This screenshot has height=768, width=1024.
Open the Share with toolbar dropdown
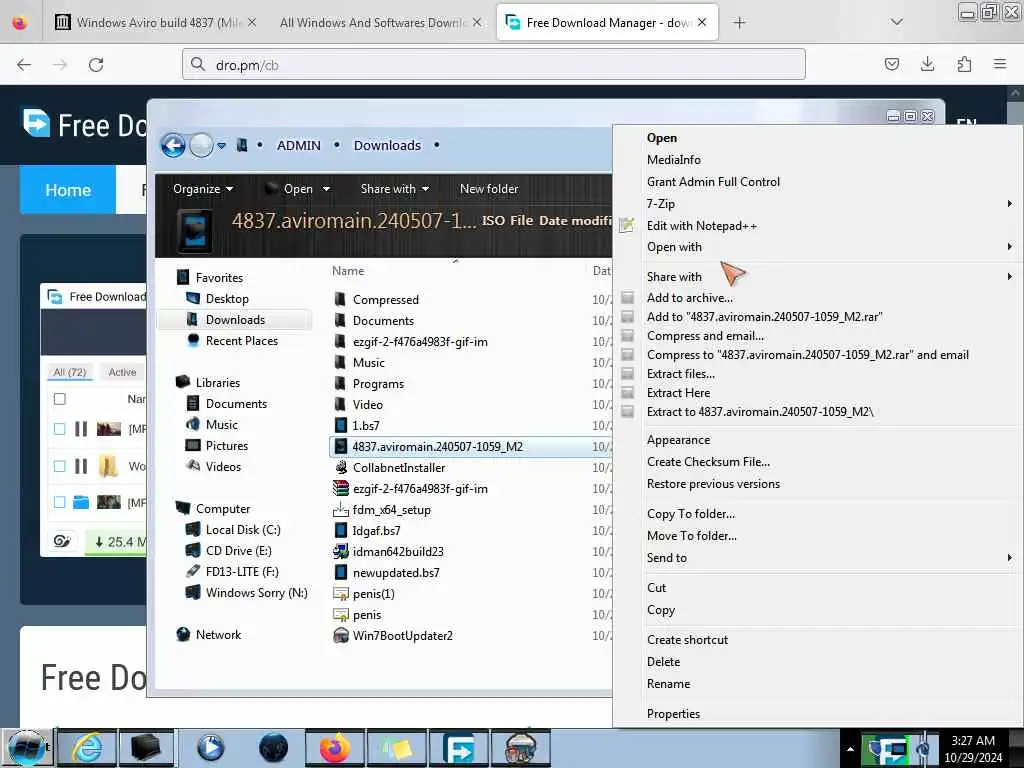point(394,189)
